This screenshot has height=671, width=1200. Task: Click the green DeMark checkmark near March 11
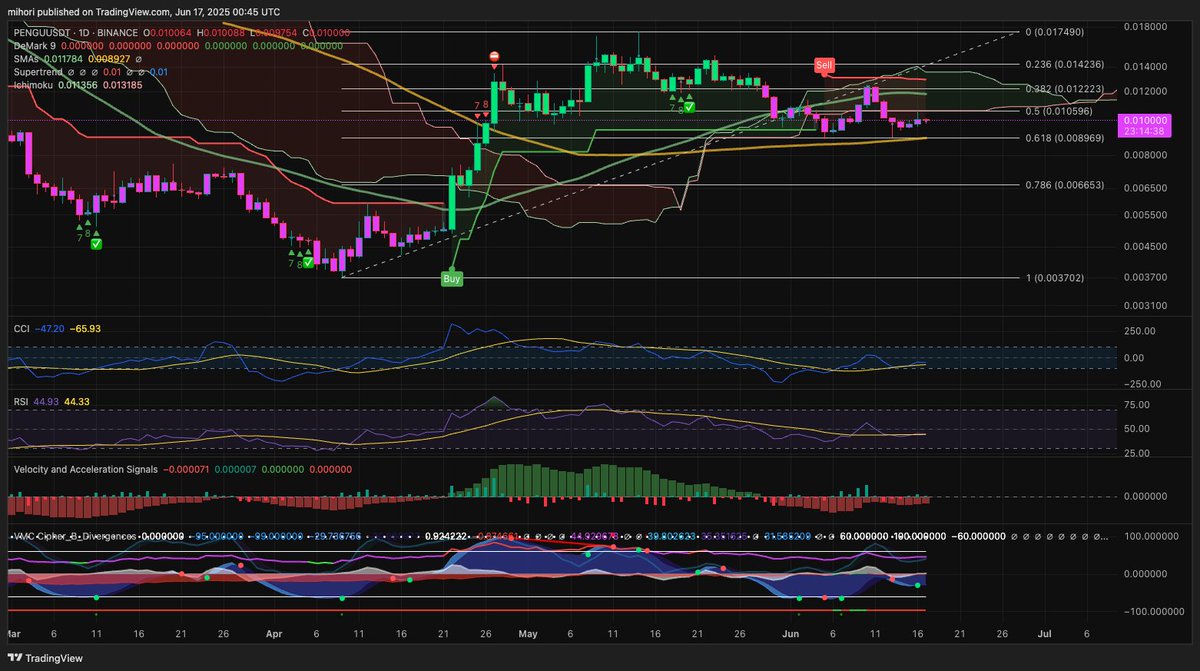tap(96, 244)
